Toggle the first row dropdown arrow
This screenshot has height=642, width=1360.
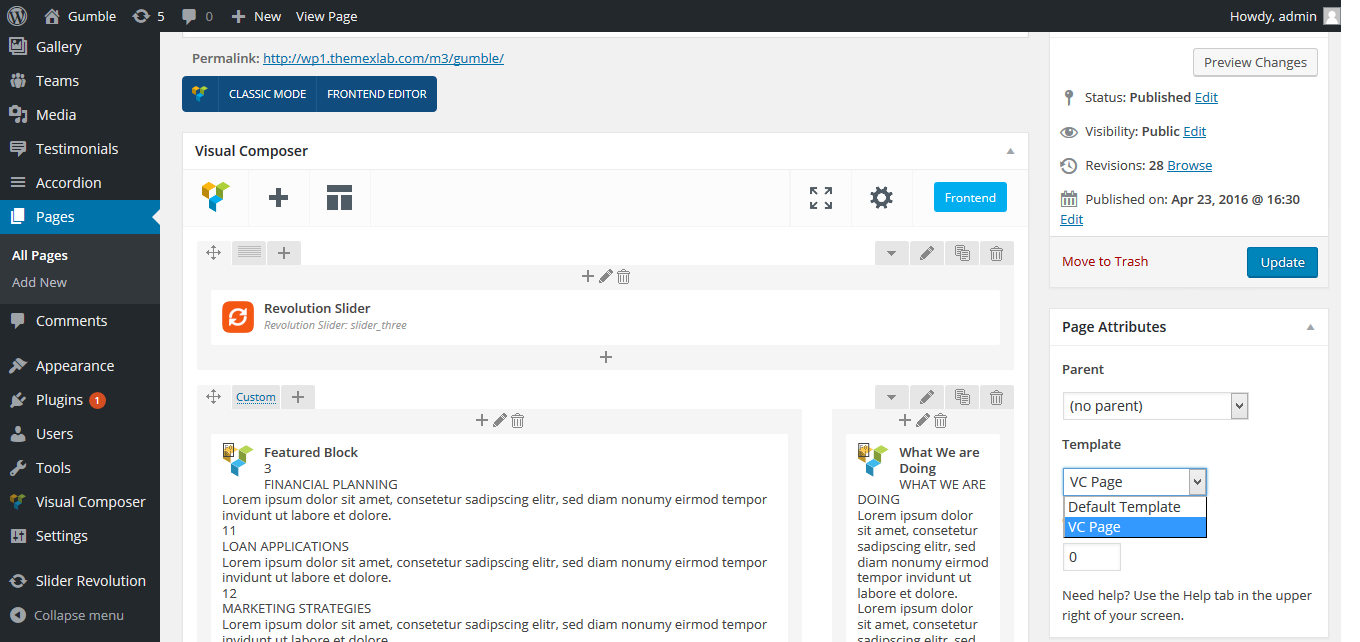[891, 254]
